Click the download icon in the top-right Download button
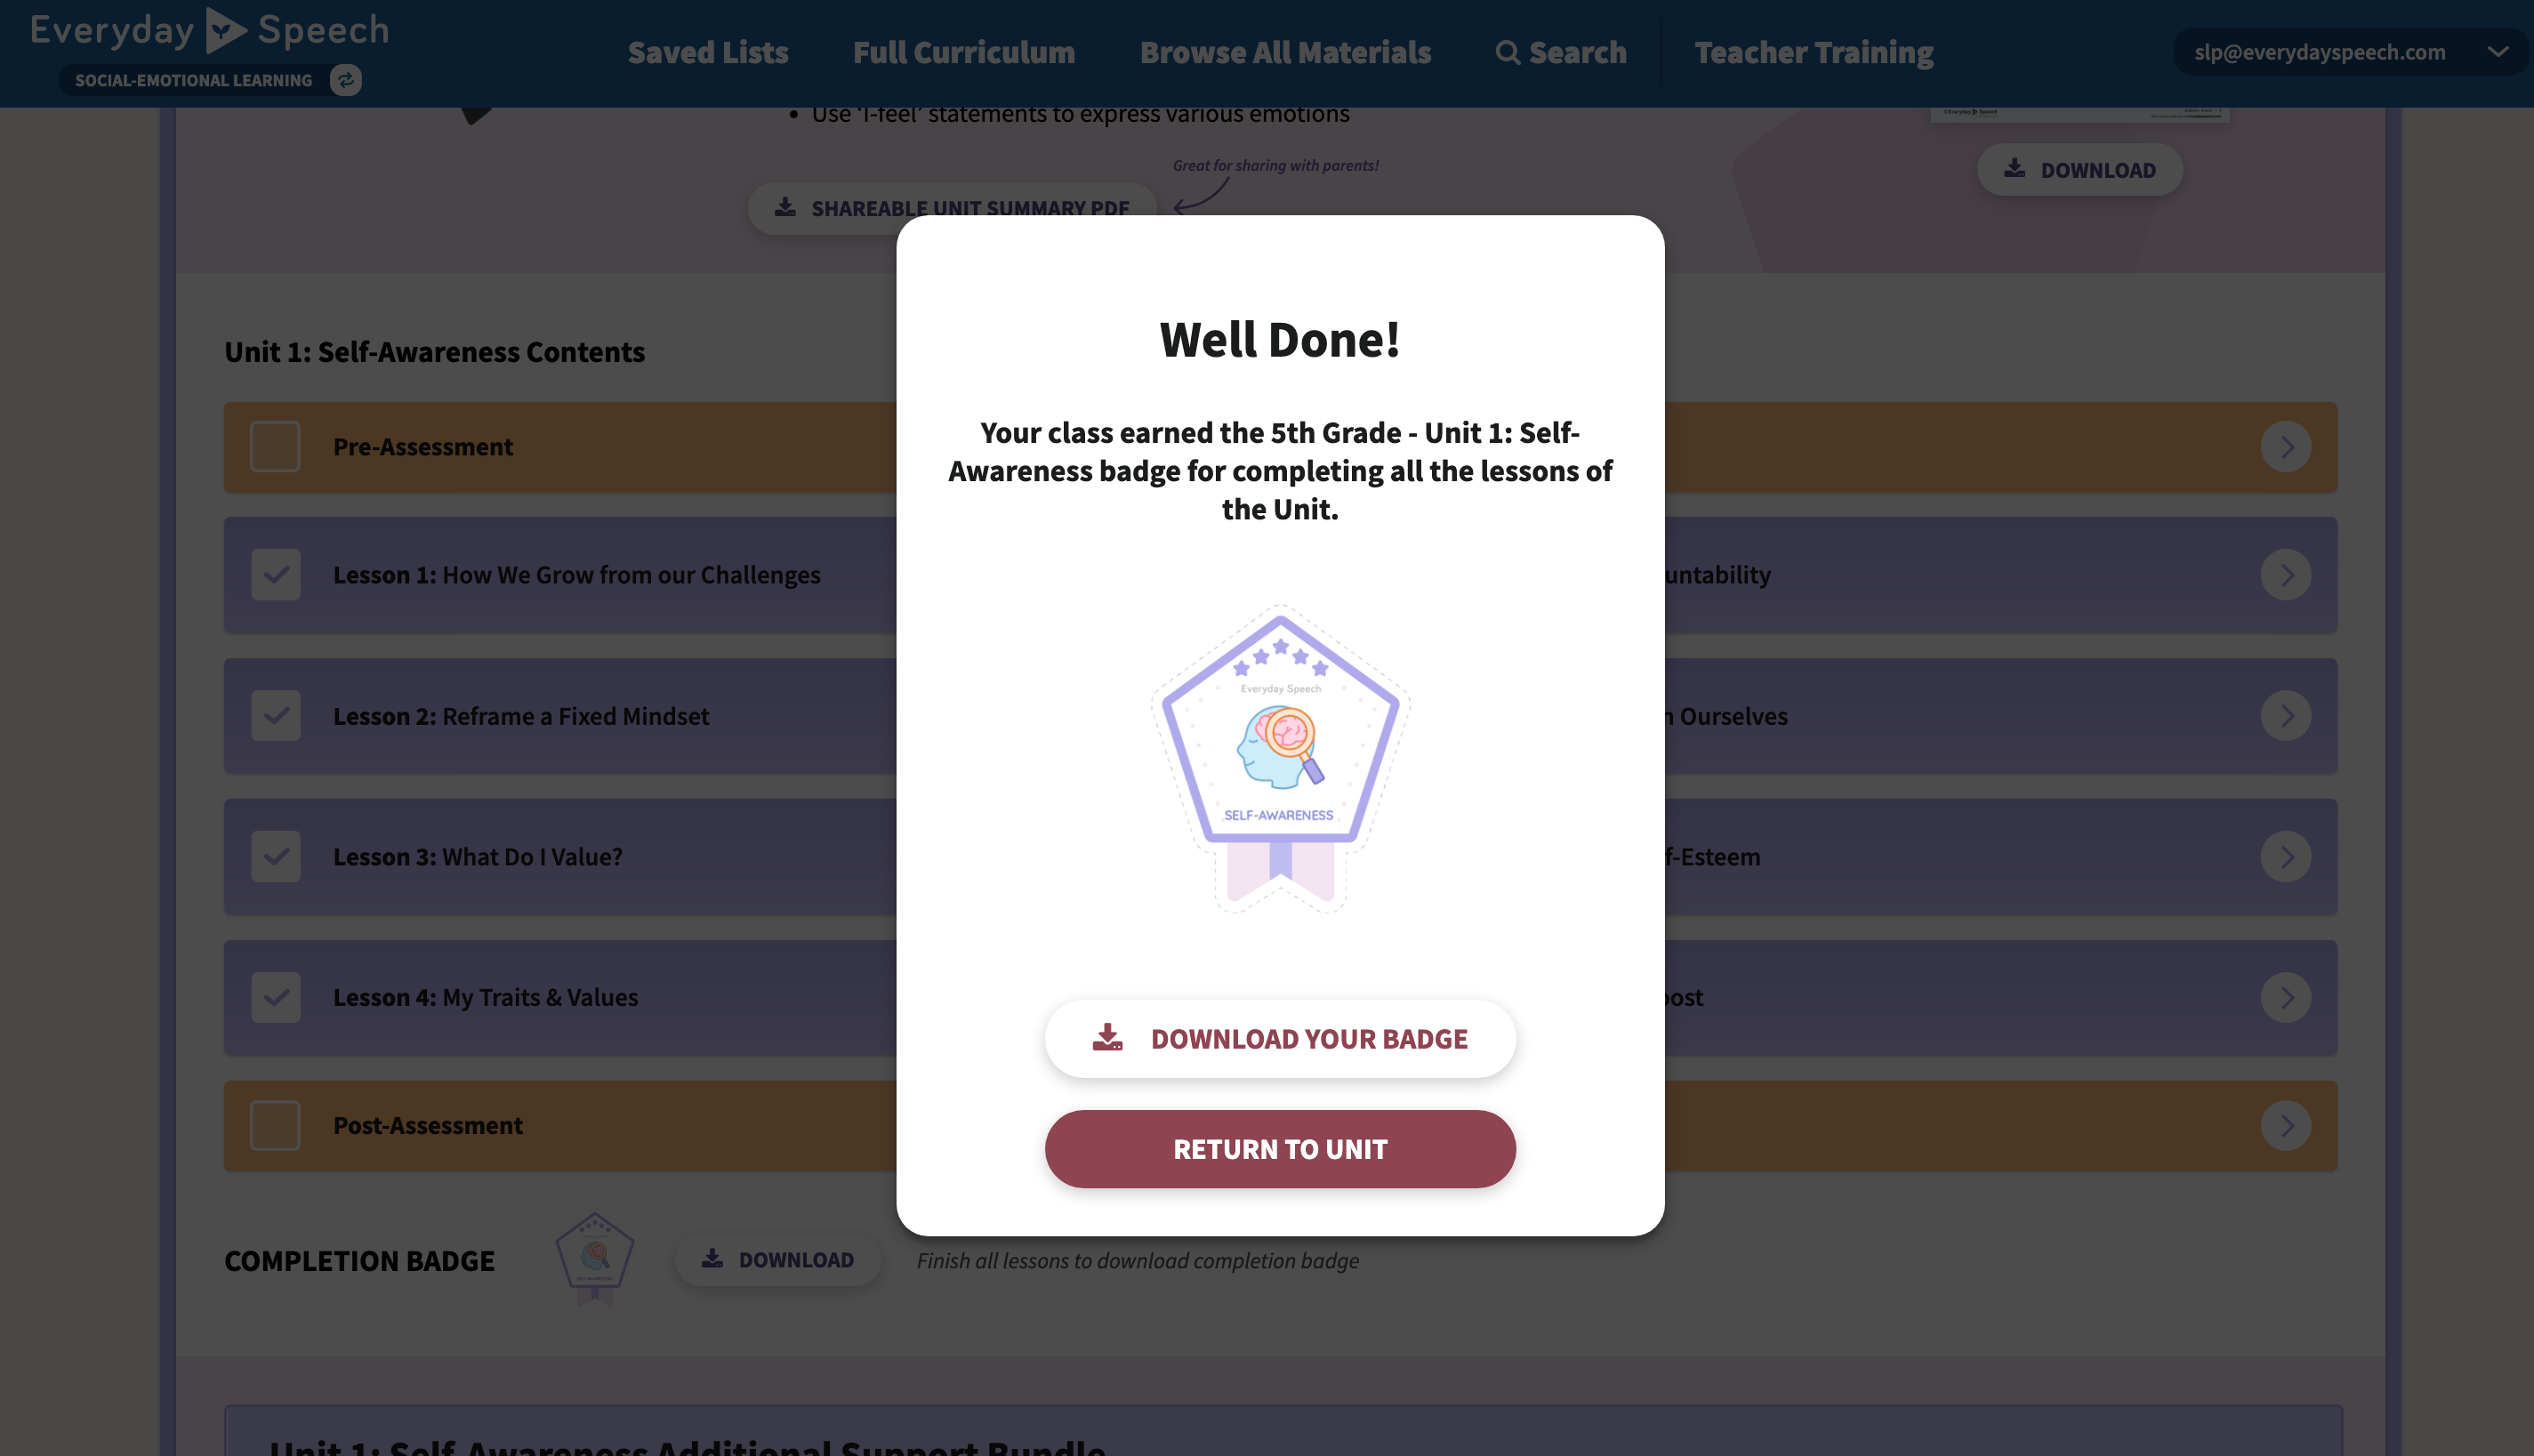The width and height of the screenshot is (2534, 1456). (2014, 168)
